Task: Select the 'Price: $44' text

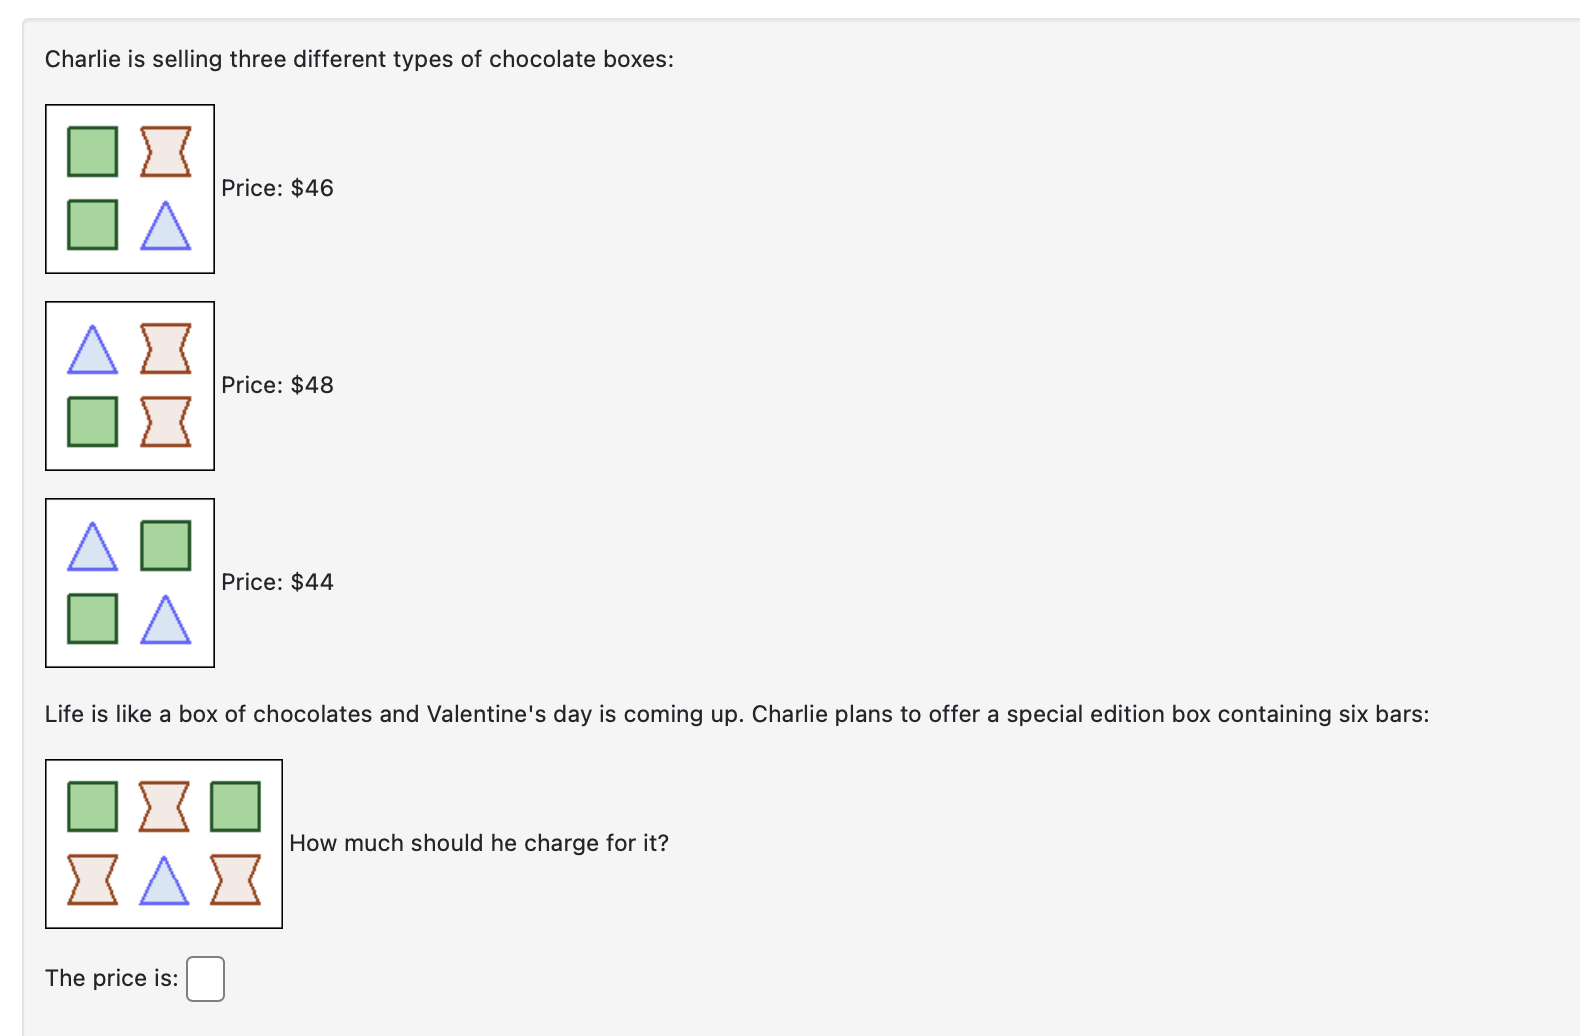Action: coord(277,582)
